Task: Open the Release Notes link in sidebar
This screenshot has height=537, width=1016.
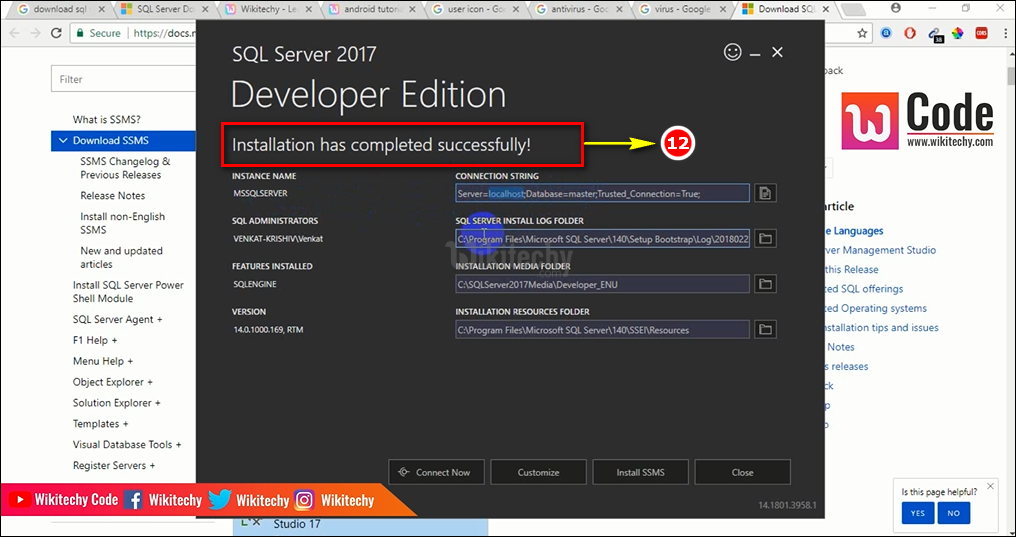Action: click(x=113, y=196)
